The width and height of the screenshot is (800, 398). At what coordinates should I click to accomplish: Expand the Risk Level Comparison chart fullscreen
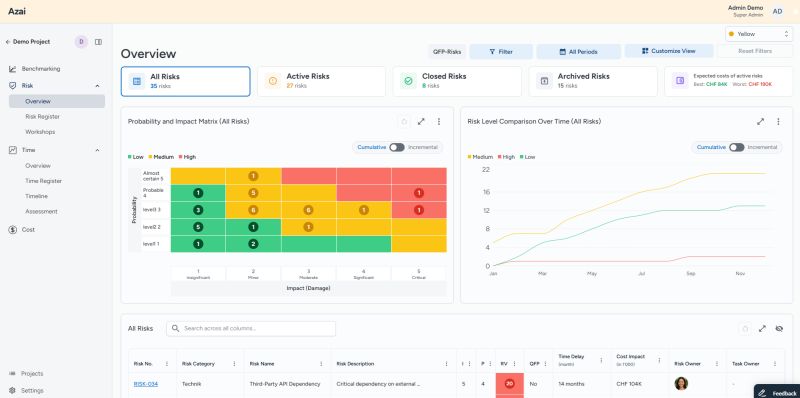(x=760, y=121)
